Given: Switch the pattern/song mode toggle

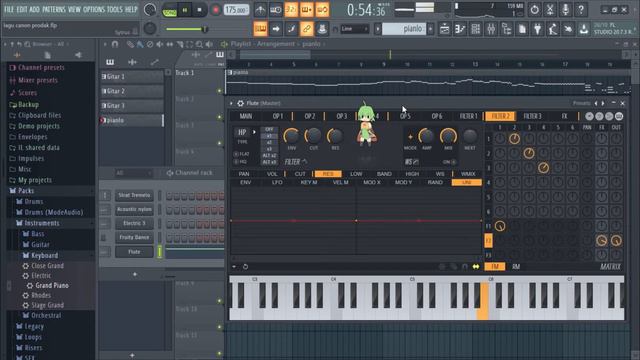Looking at the screenshot, I should tap(169, 10).
